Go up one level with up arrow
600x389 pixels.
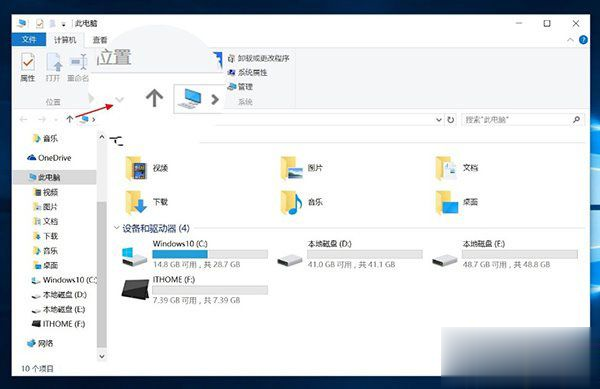(x=69, y=119)
